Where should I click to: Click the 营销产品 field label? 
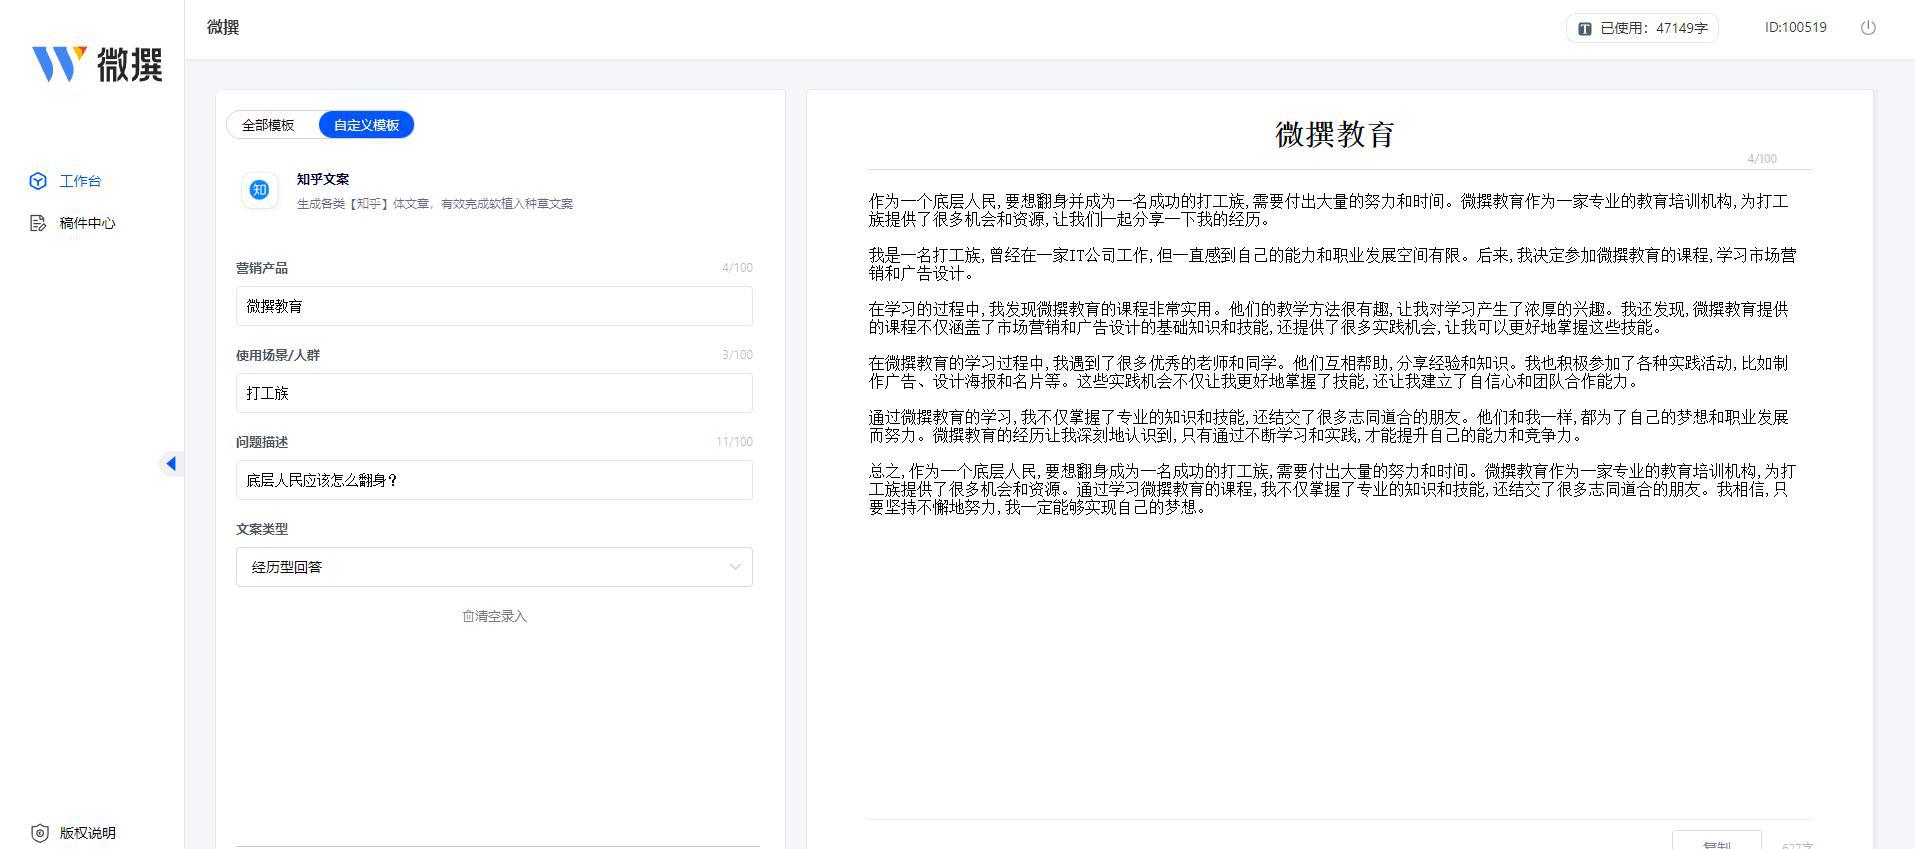262,268
